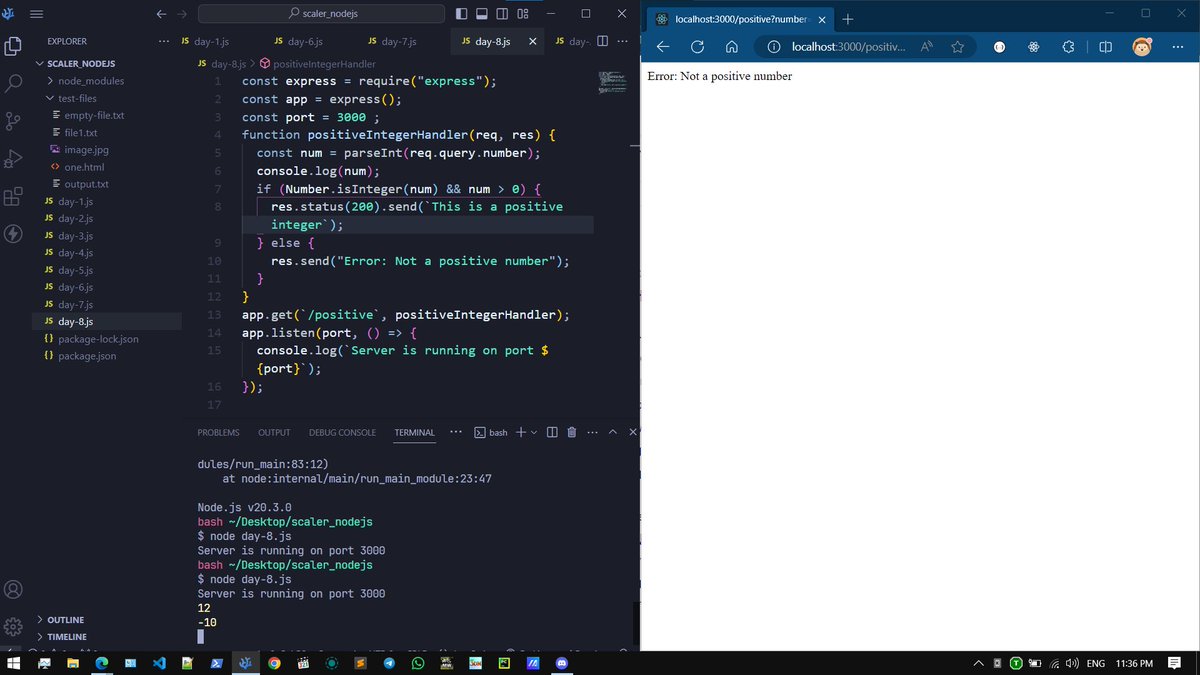Screen dimensions: 1200x675
Task: Open the Explorer panel's ellipsis menu
Action: (x=164, y=41)
